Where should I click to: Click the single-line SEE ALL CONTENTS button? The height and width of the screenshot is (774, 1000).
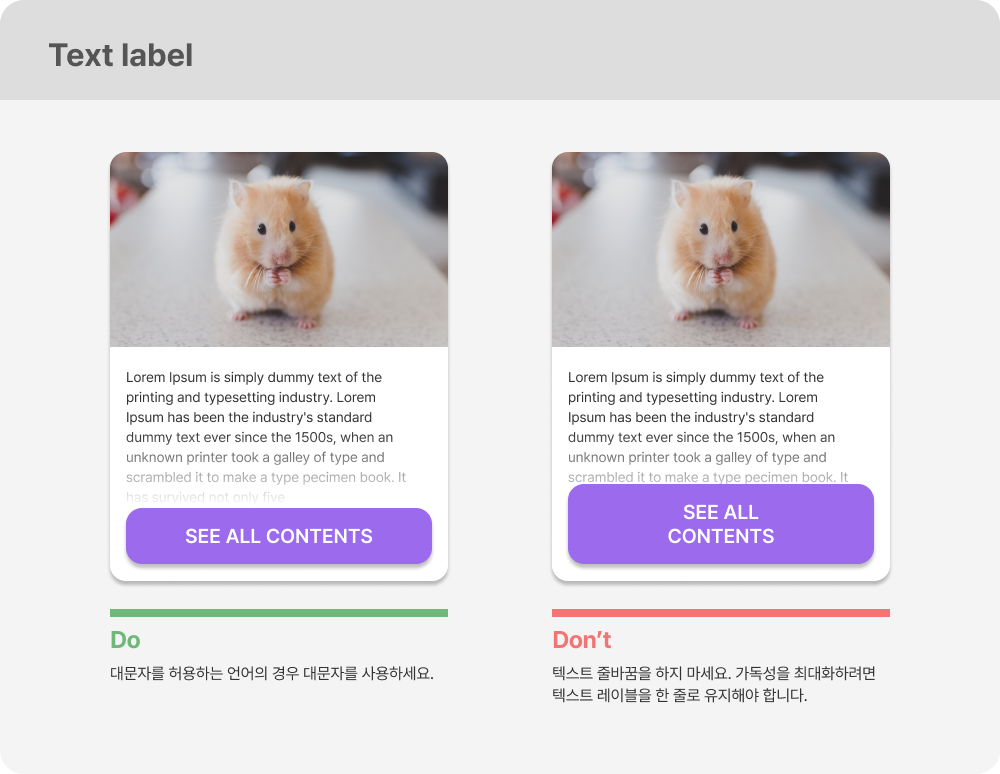tap(279, 536)
